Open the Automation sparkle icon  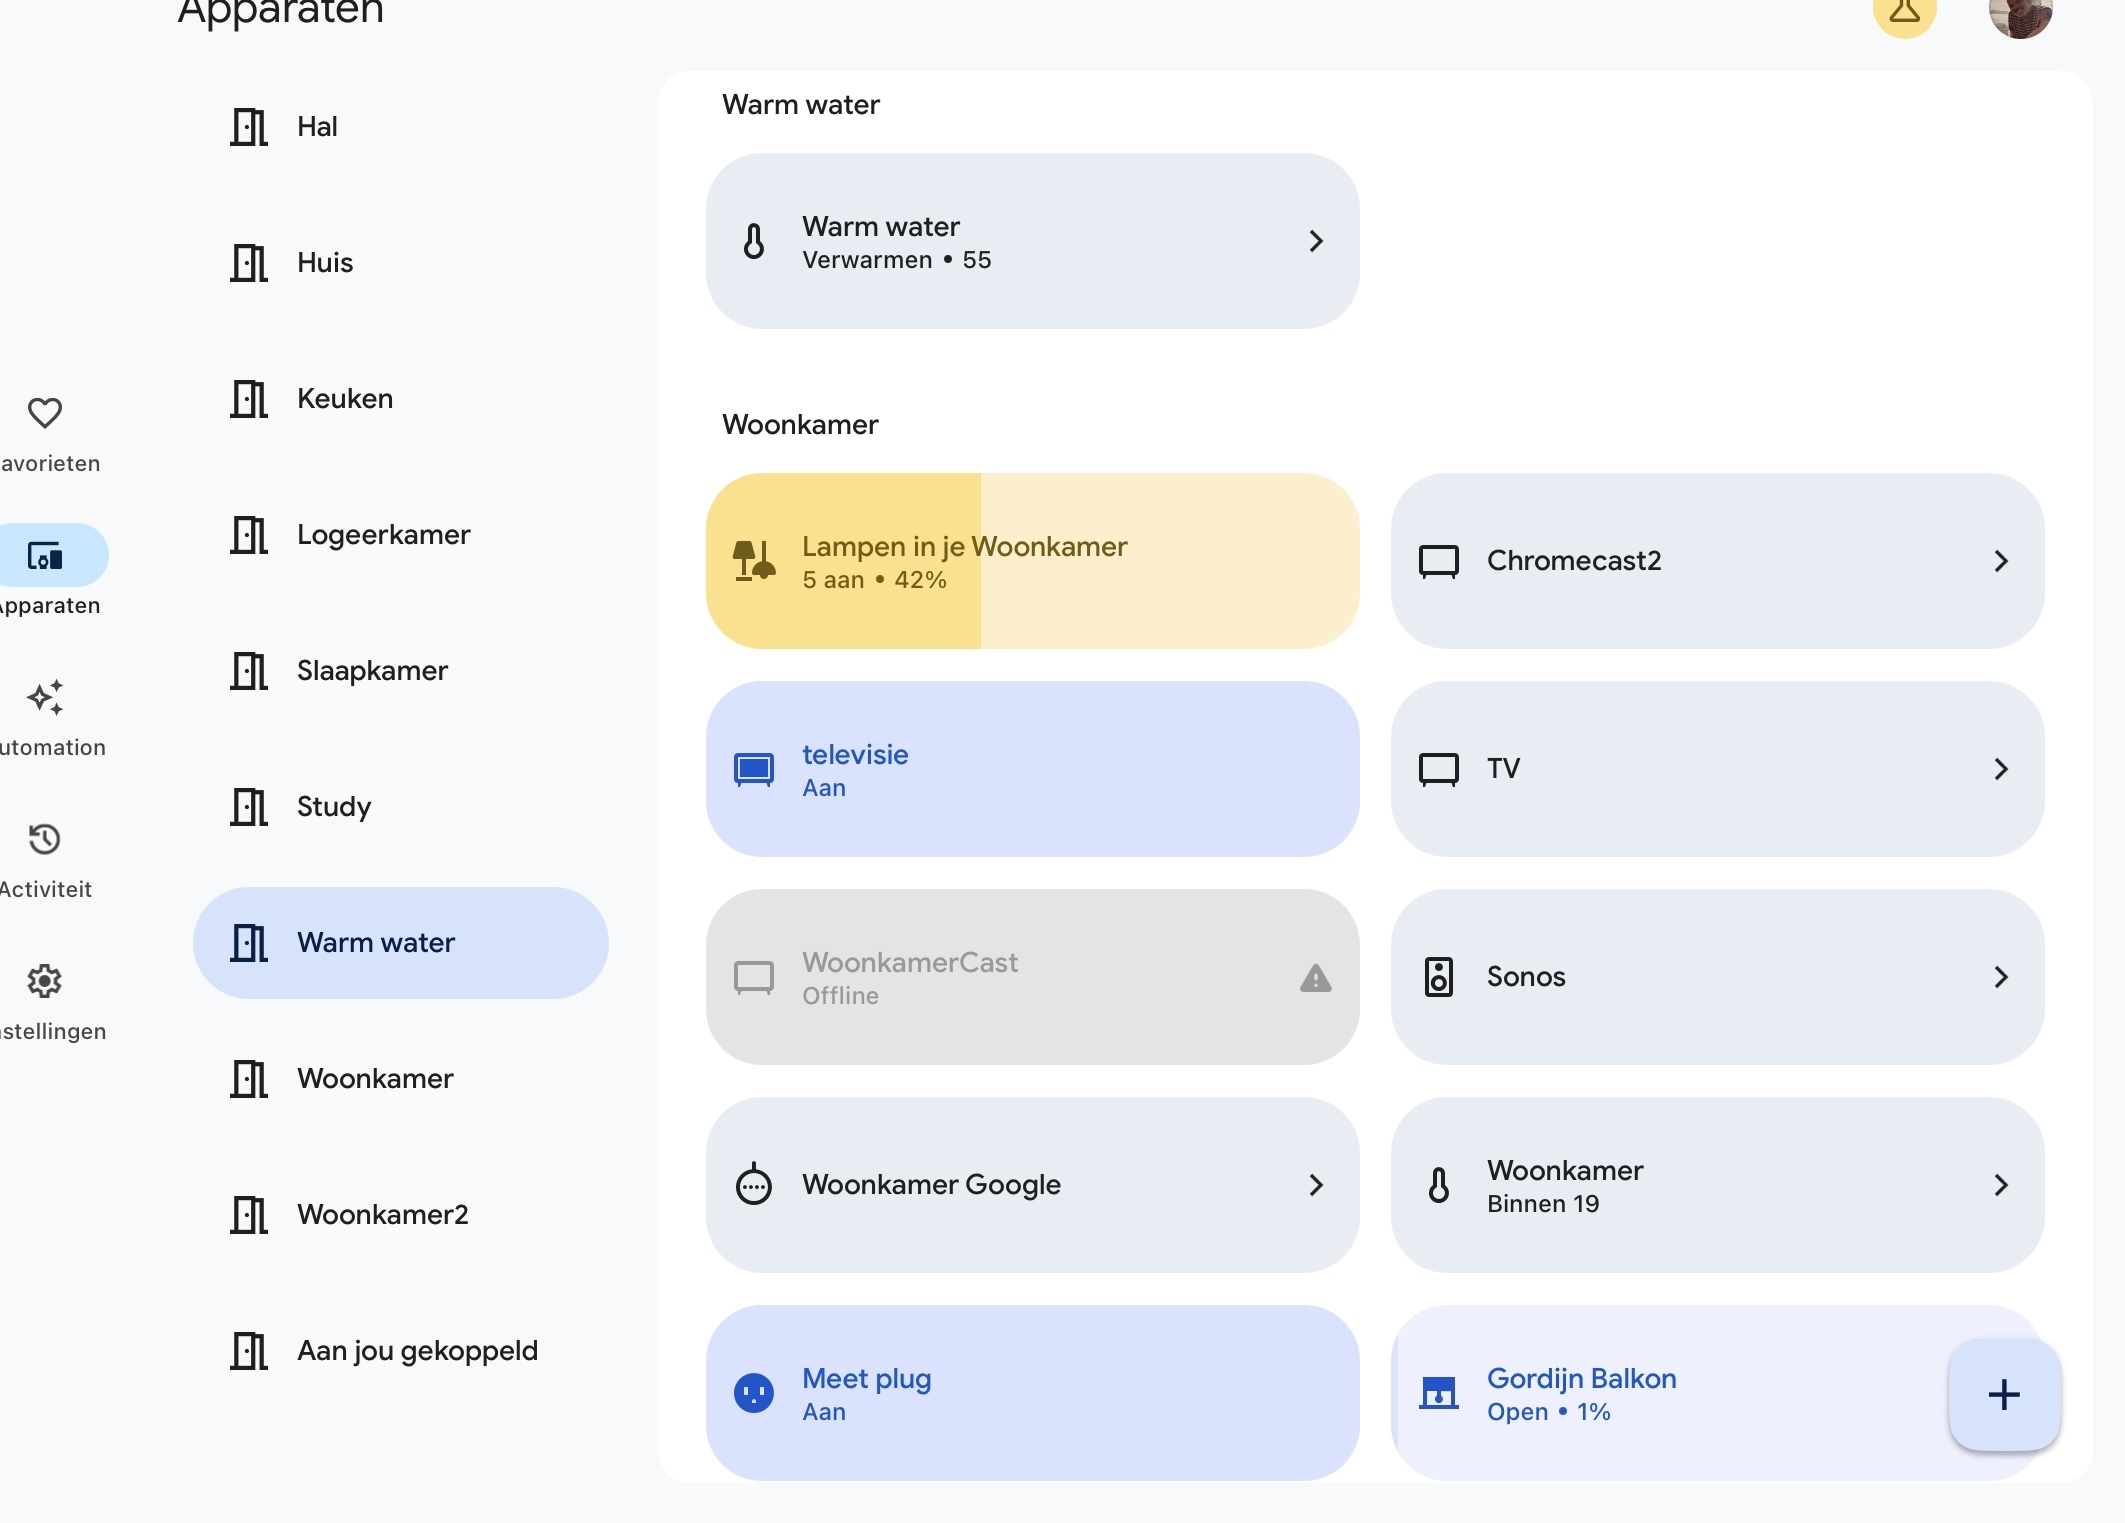tap(45, 697)
